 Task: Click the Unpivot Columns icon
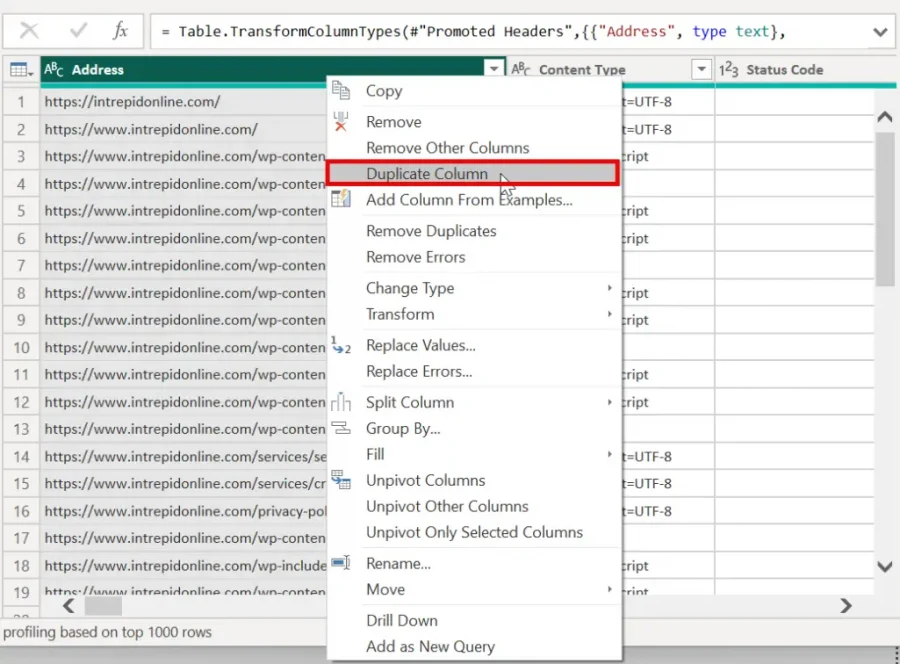click(341, 480)
